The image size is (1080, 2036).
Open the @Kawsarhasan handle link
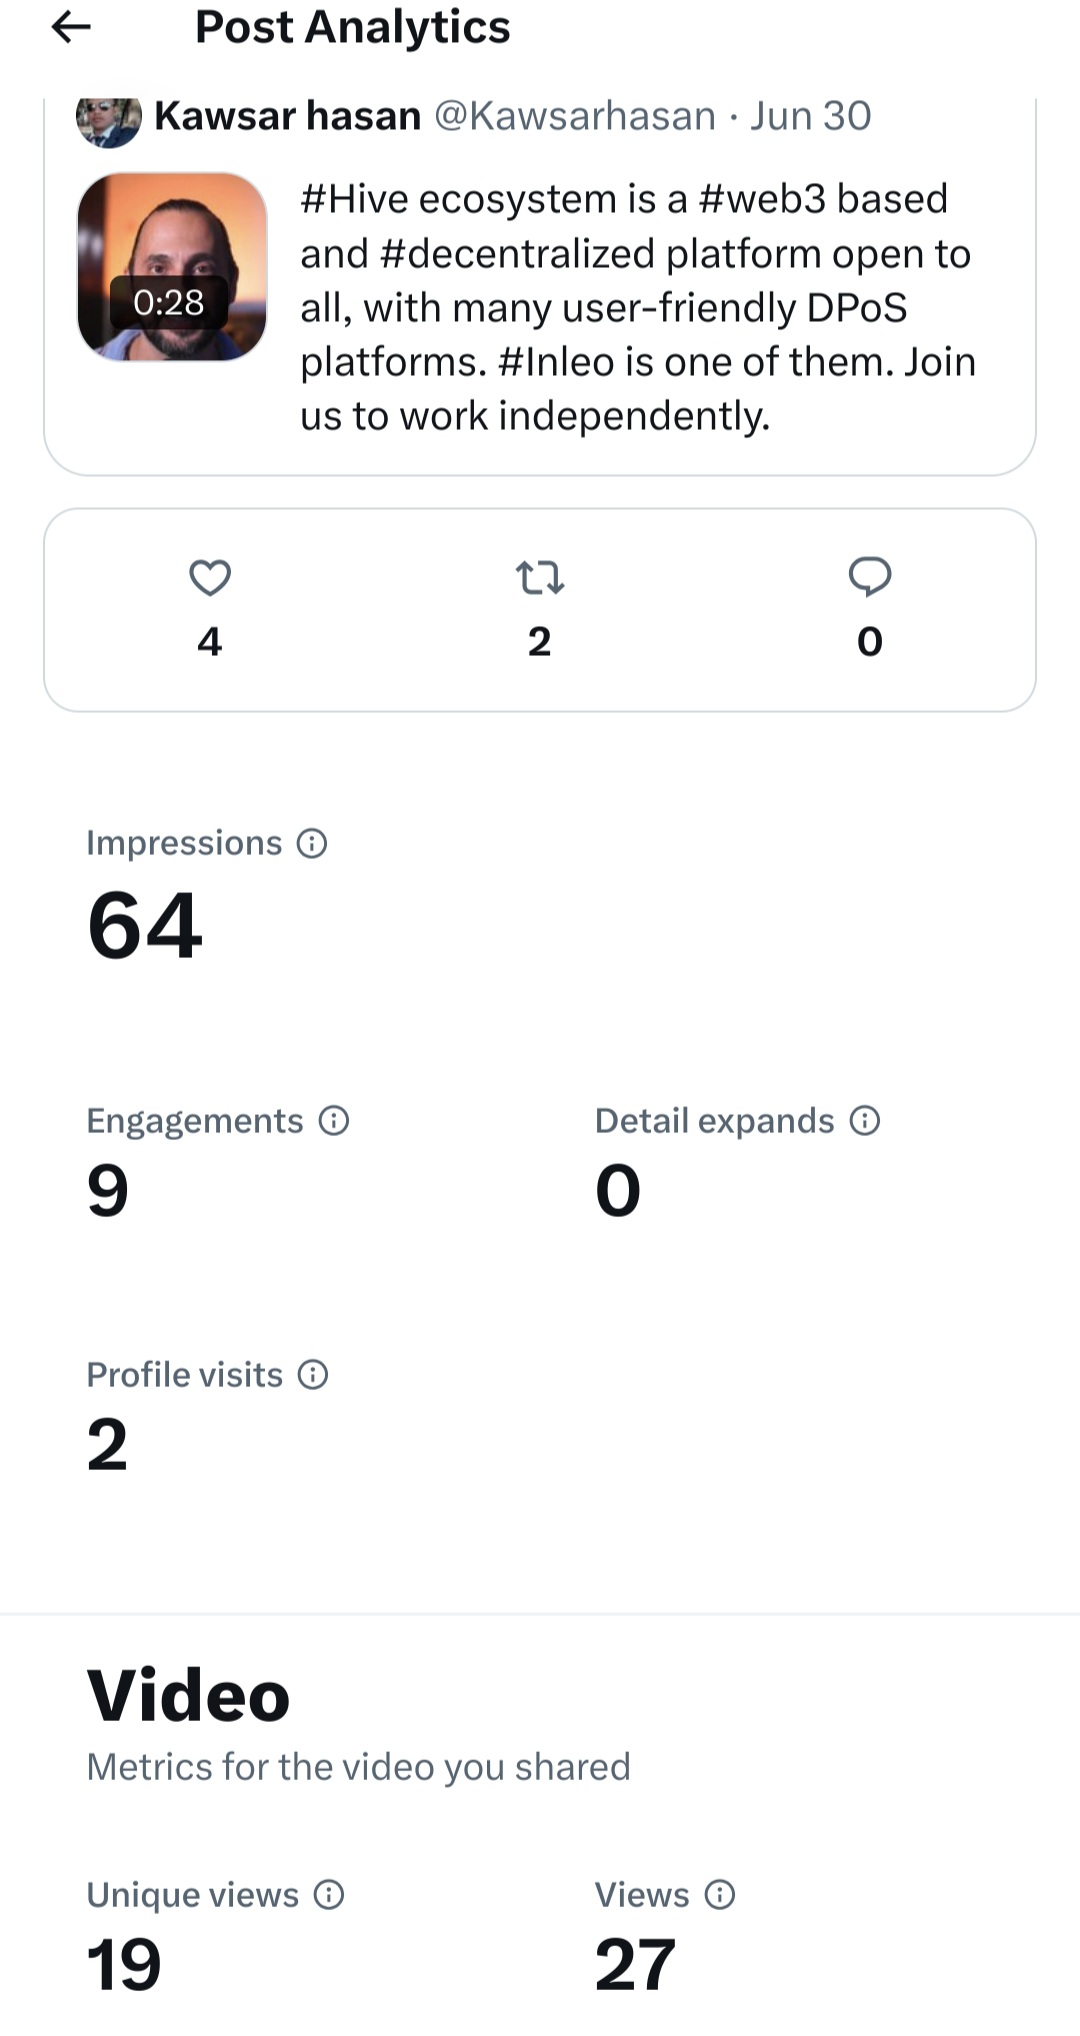click(575, 117)
